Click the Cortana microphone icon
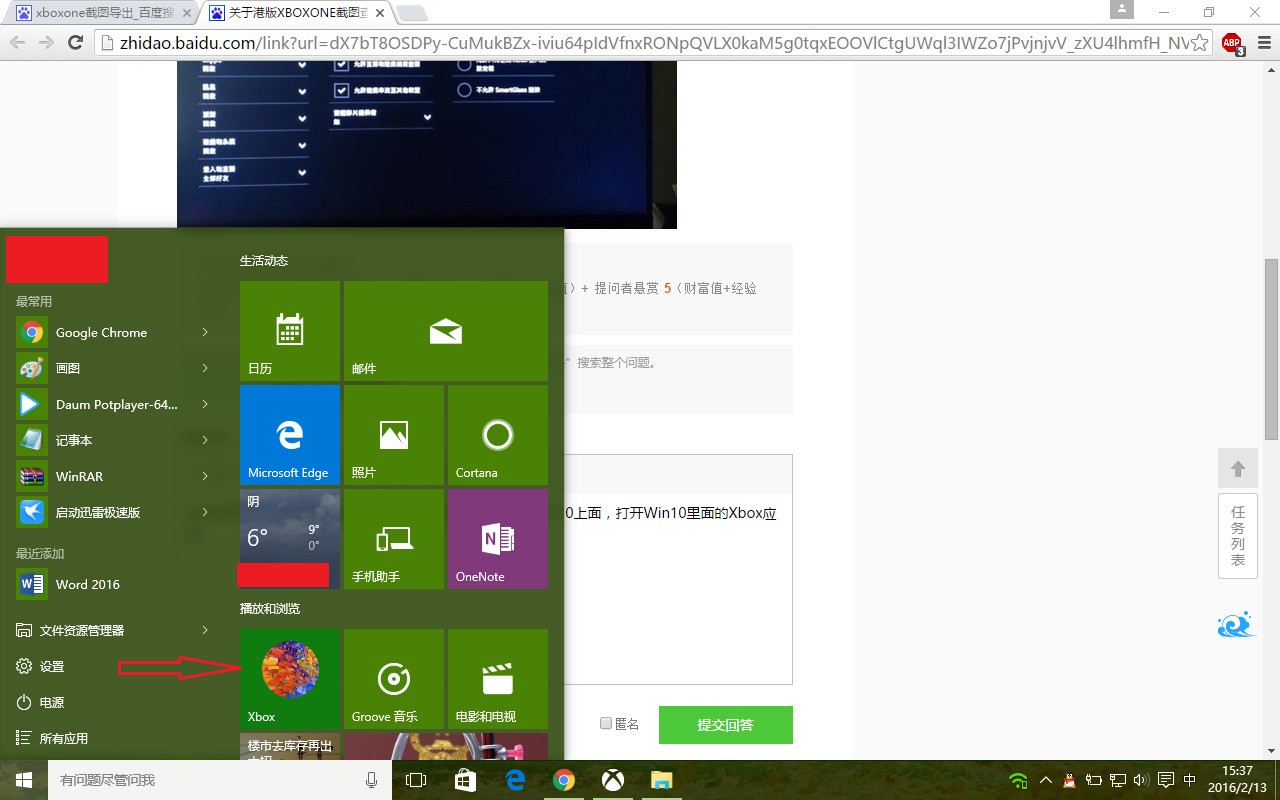This screenshot has height=800, width=1280. pyautogui.click(x=372, y=780)
